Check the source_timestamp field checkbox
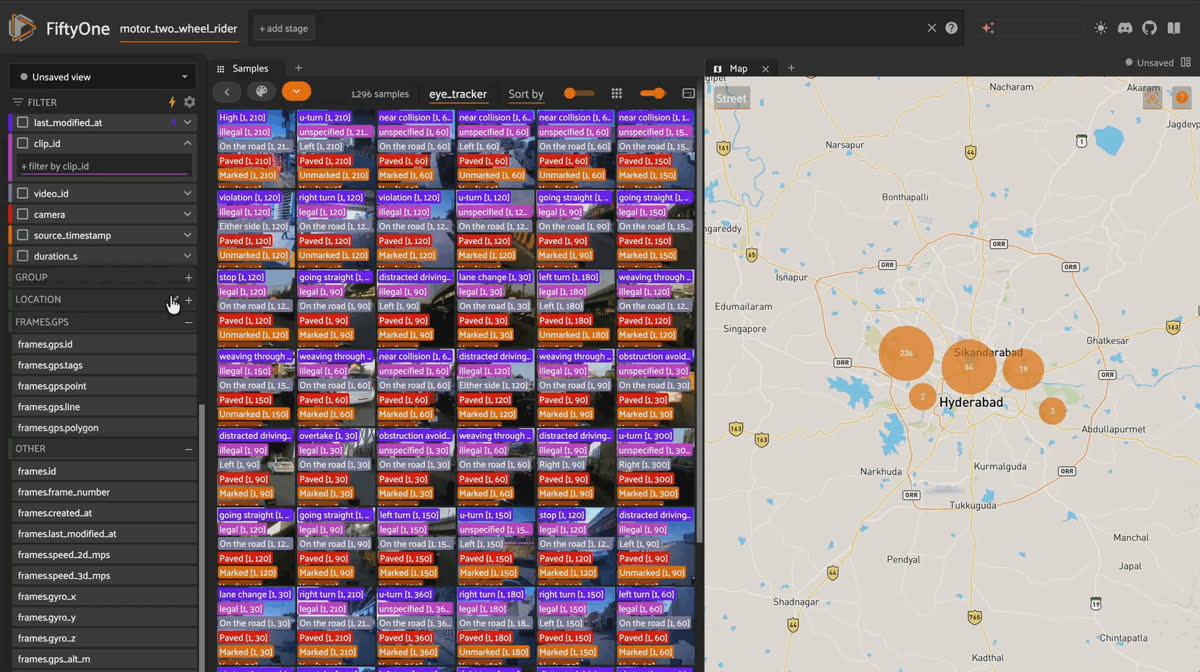This screenshot has height=672, width=1200. [22, 235]
